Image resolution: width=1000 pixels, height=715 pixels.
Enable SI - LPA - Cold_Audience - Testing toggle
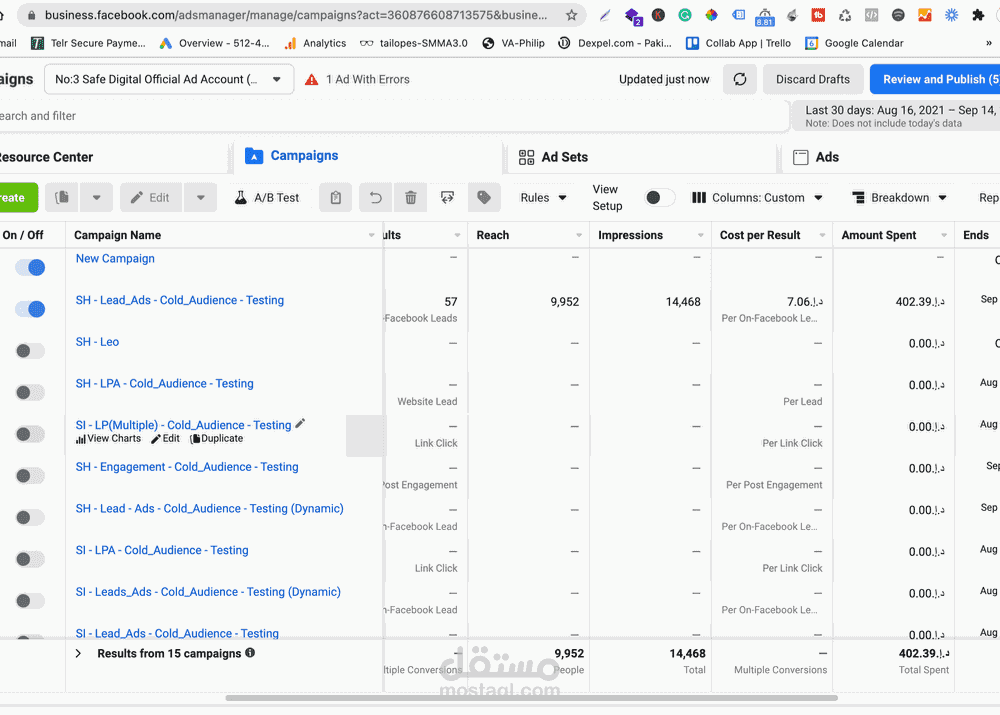pyautogui.click(x=30, y=559)
